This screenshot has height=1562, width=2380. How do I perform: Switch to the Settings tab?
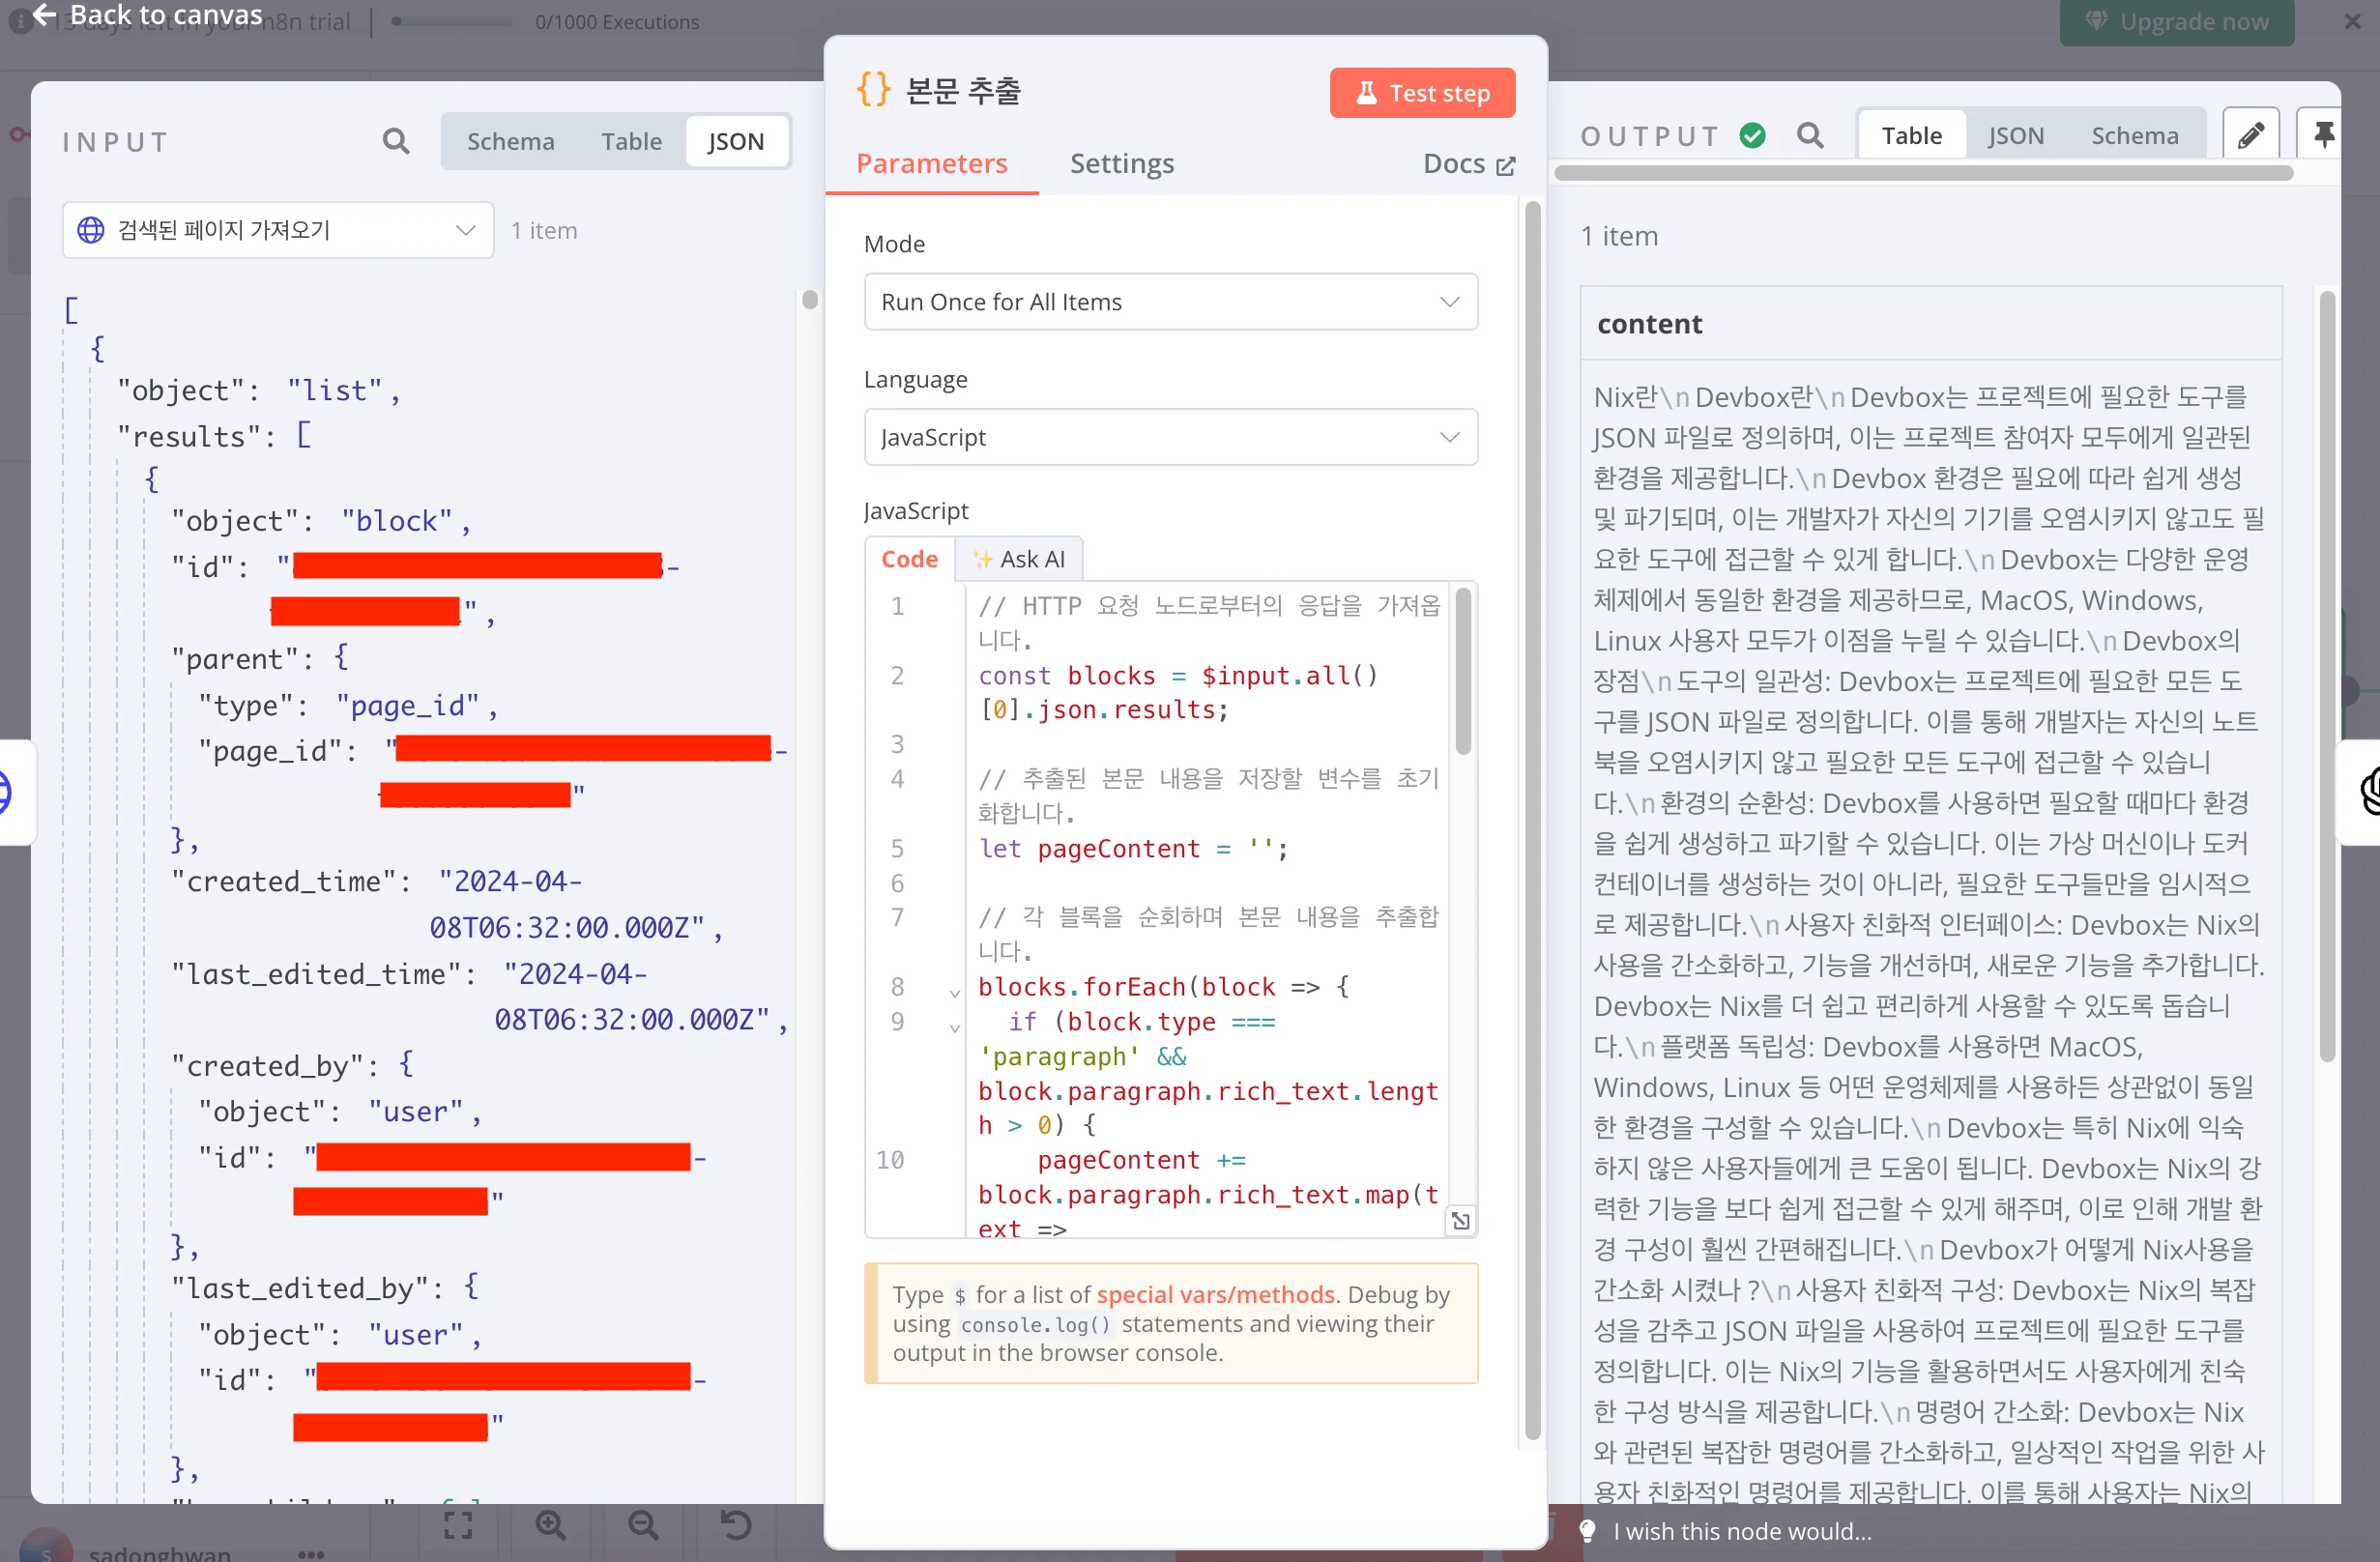1122,163
